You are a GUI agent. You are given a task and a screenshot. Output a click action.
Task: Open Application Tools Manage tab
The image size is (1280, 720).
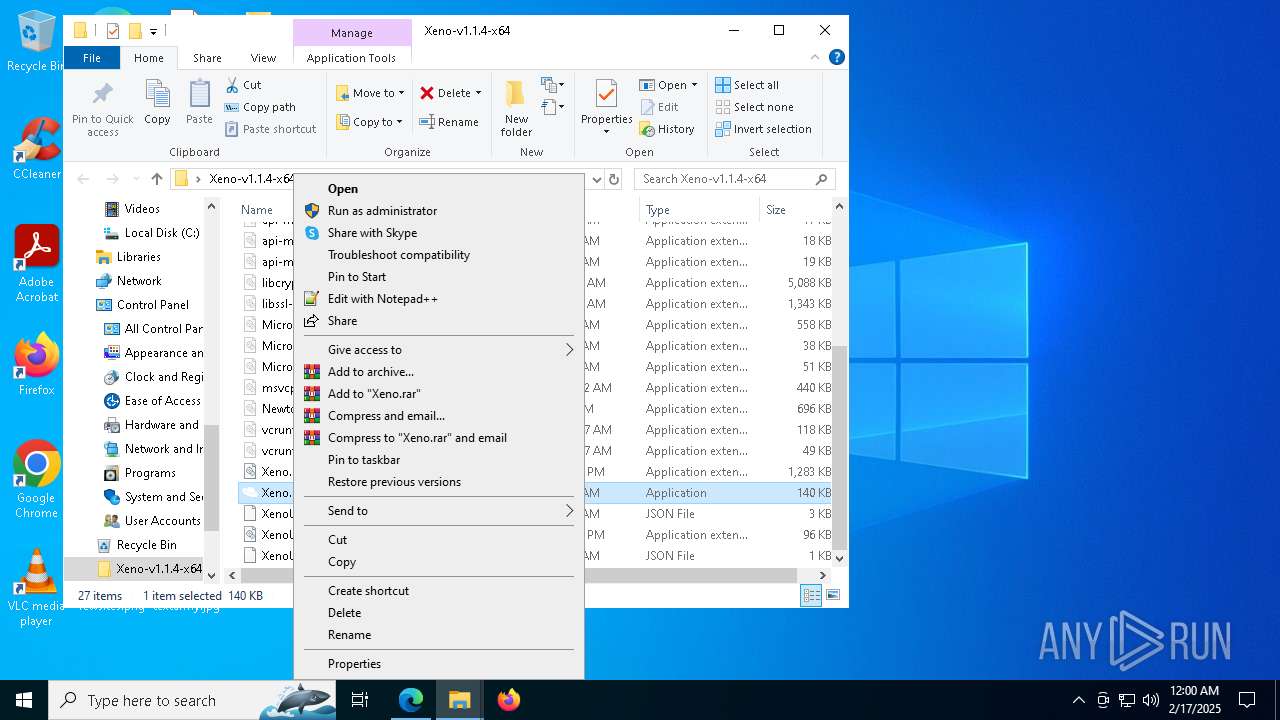click(x=351, y=33)
